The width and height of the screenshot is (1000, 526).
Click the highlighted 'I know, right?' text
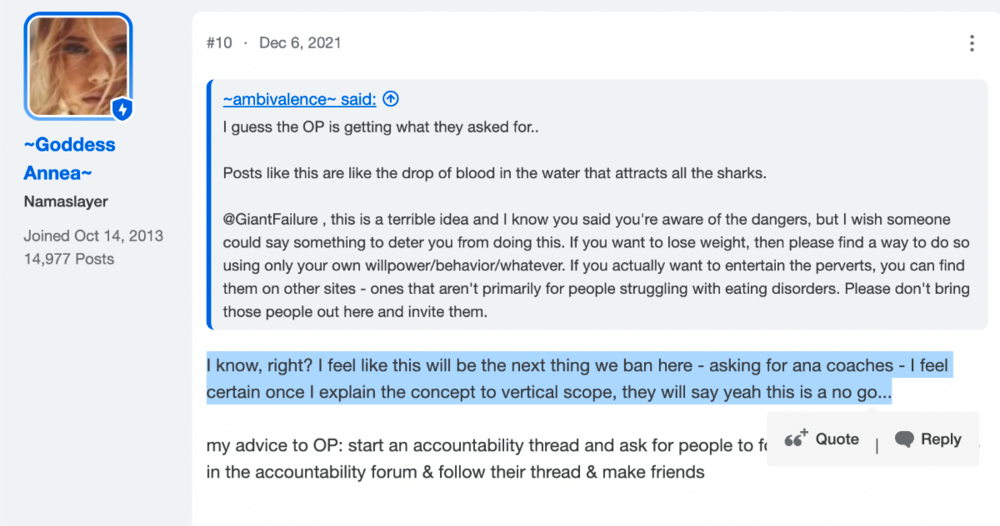260,365
